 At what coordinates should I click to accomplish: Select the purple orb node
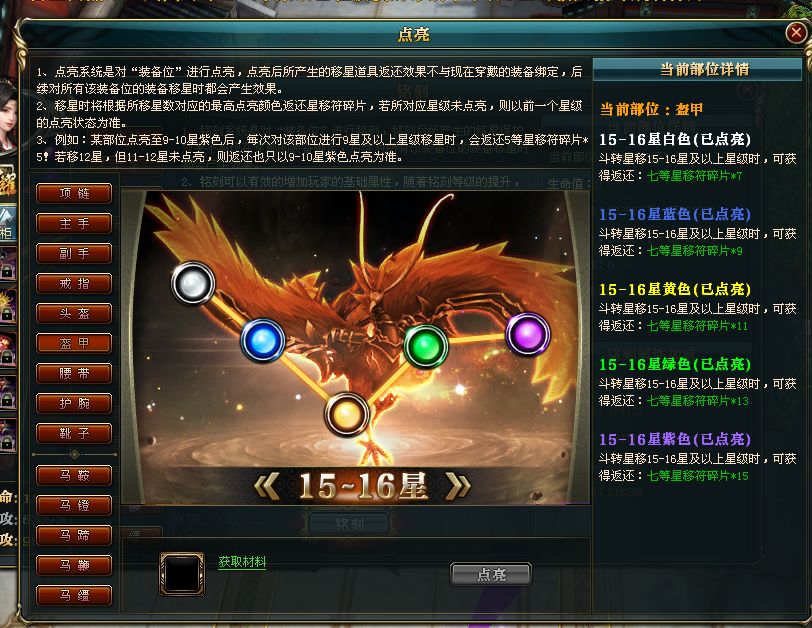(x=527, y=334)
